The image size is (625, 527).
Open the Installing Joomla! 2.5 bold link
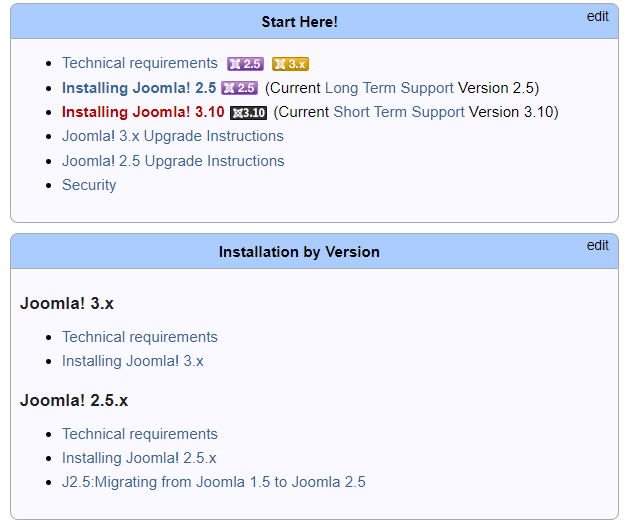point(139,88)
